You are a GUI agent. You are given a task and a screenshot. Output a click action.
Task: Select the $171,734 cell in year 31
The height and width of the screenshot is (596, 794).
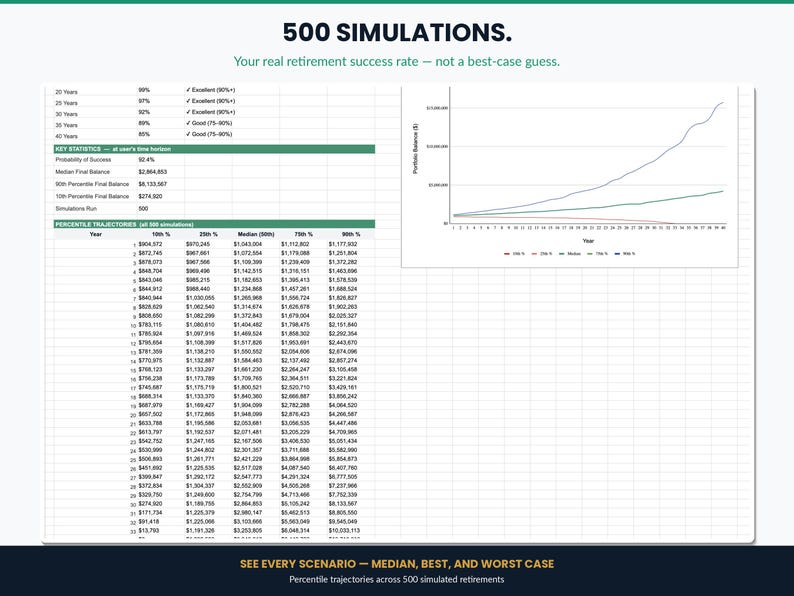point(150,512)
